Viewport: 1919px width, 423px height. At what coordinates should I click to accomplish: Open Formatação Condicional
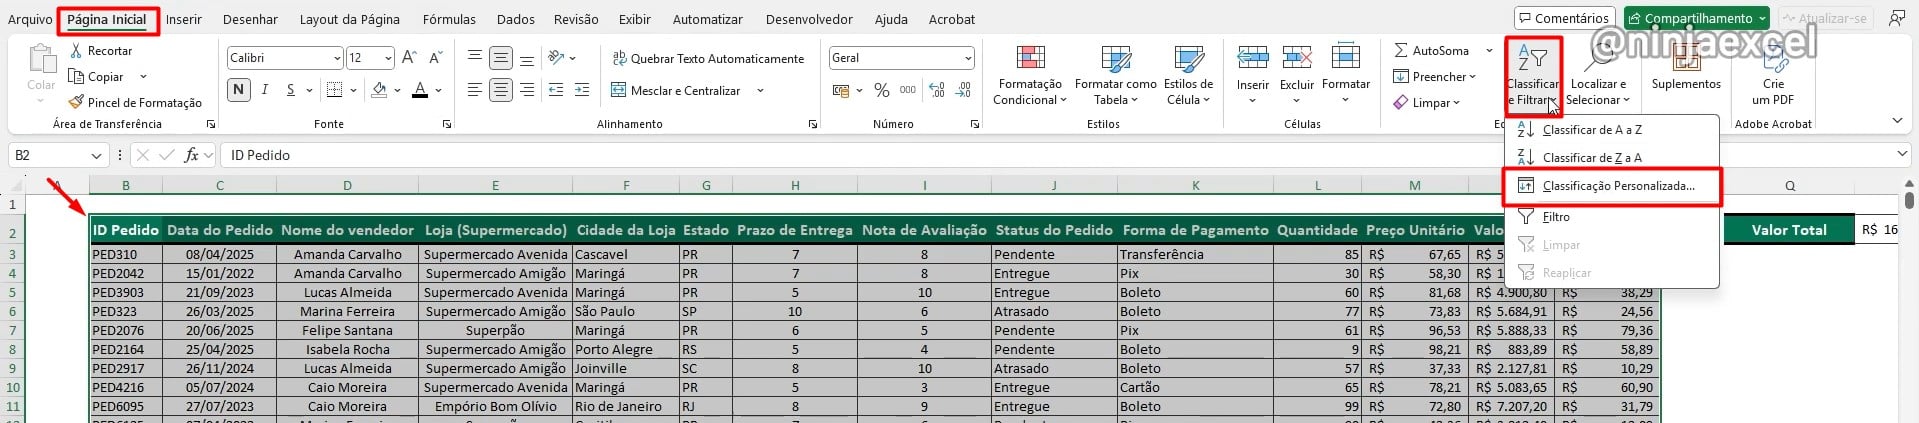[1030, 75]
